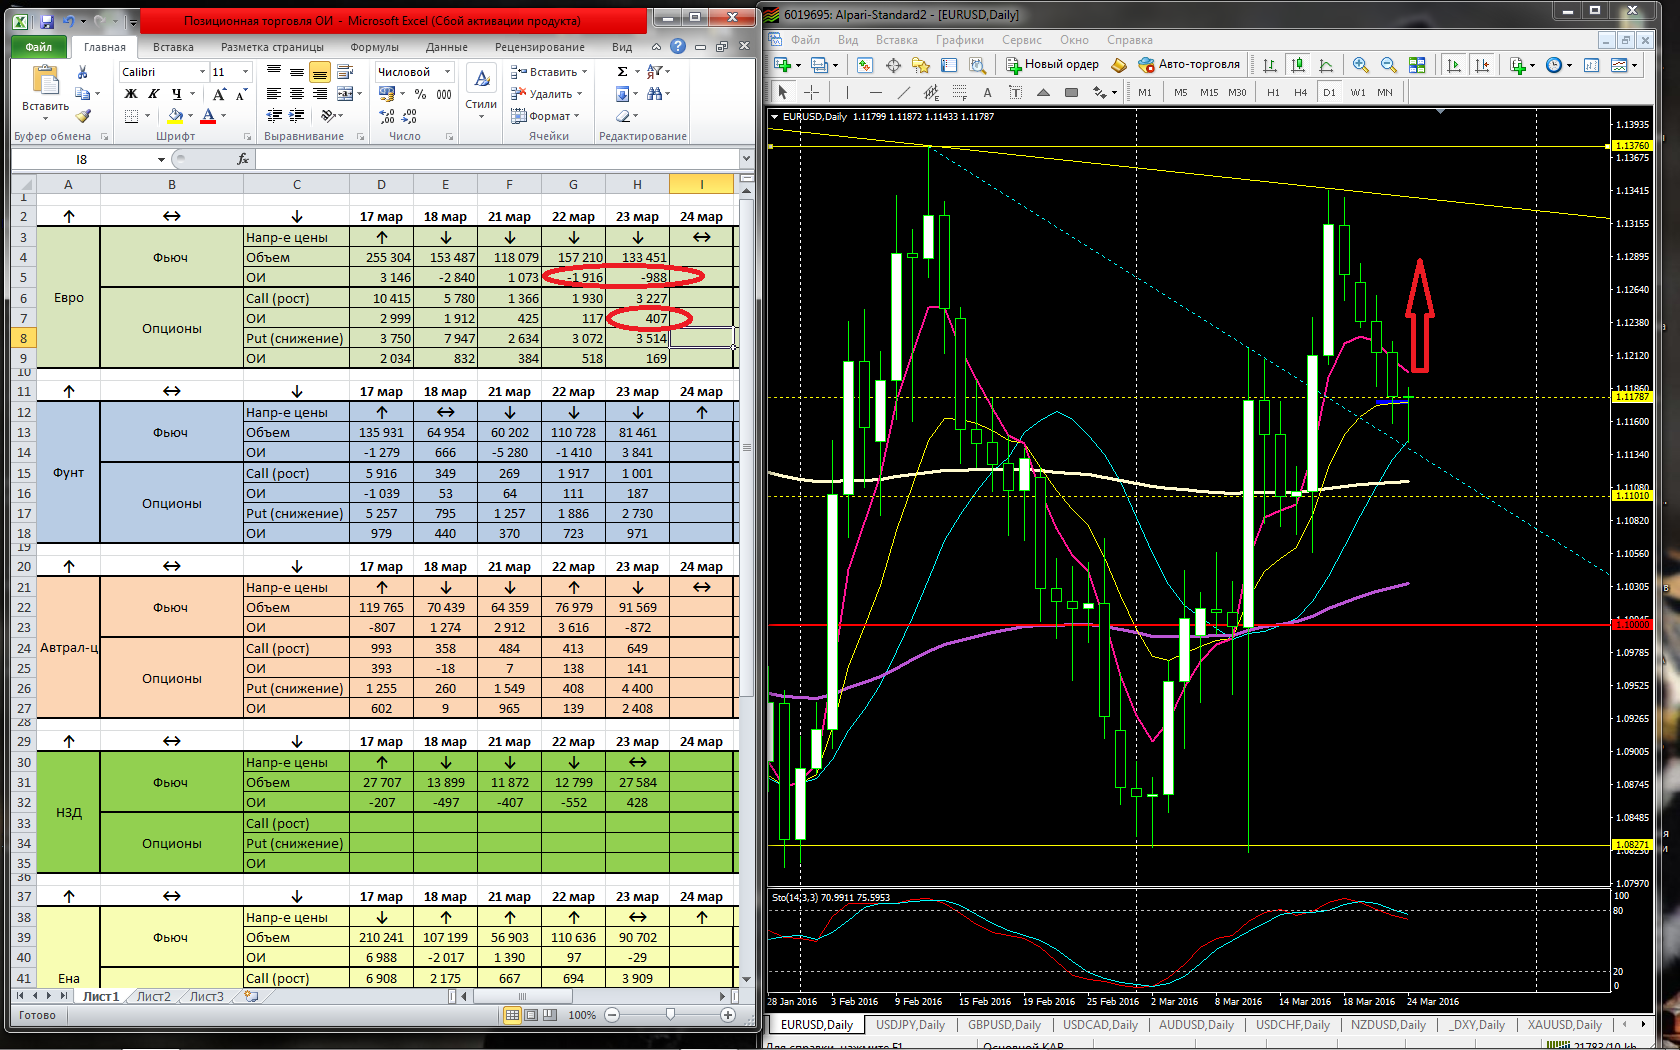Open the Удалить cells dropdown
The width and height of the screenshot is (1680, 1050).
[546, 94]
